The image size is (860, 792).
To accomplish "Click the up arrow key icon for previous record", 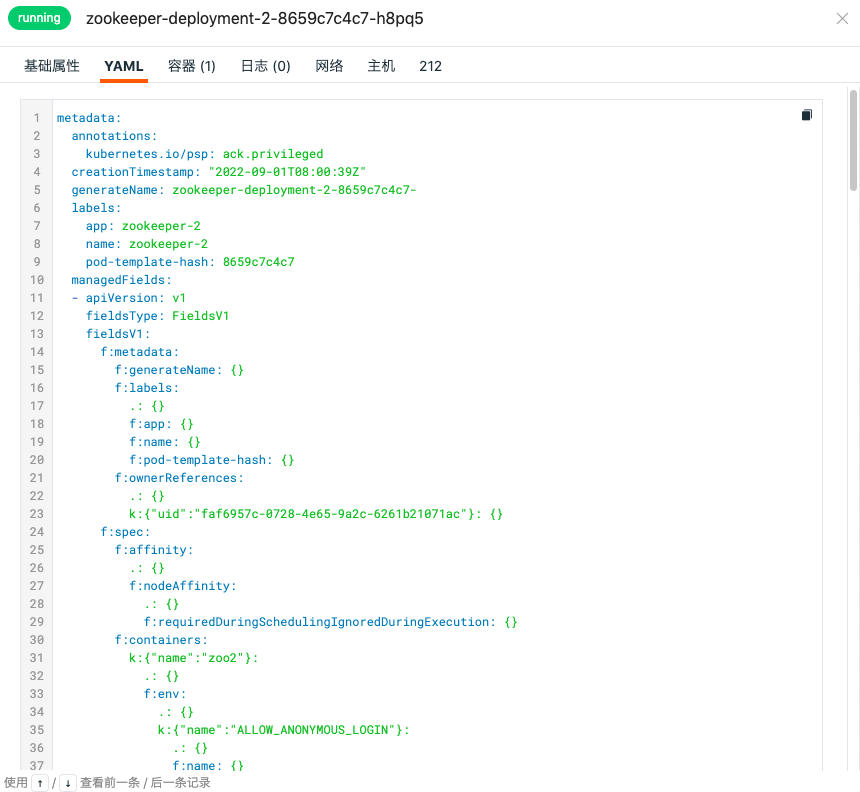I will [39, 783].
